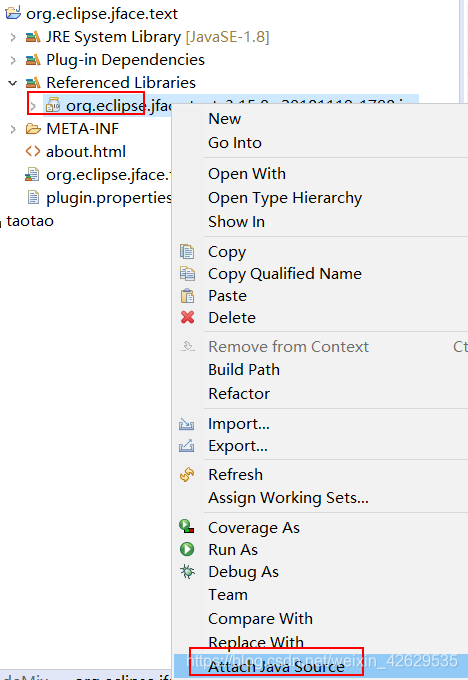Select the org.eclipse.jface.text project label
The height and width of the screenshot is (680, 468).
point(102,13)
